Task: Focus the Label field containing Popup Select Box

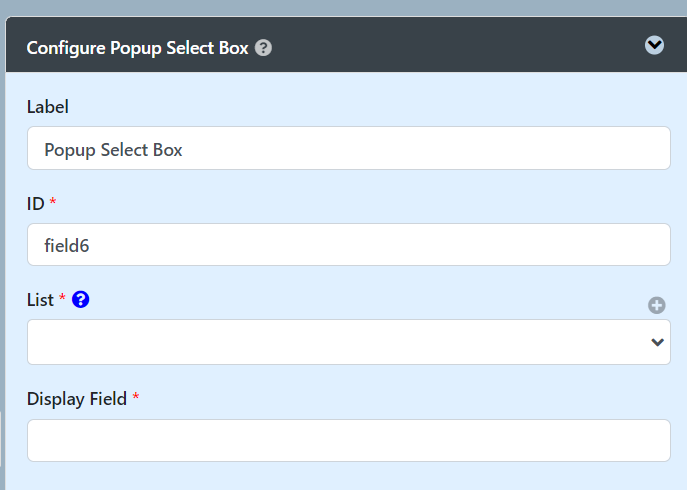Action: [x=349, y=148]
